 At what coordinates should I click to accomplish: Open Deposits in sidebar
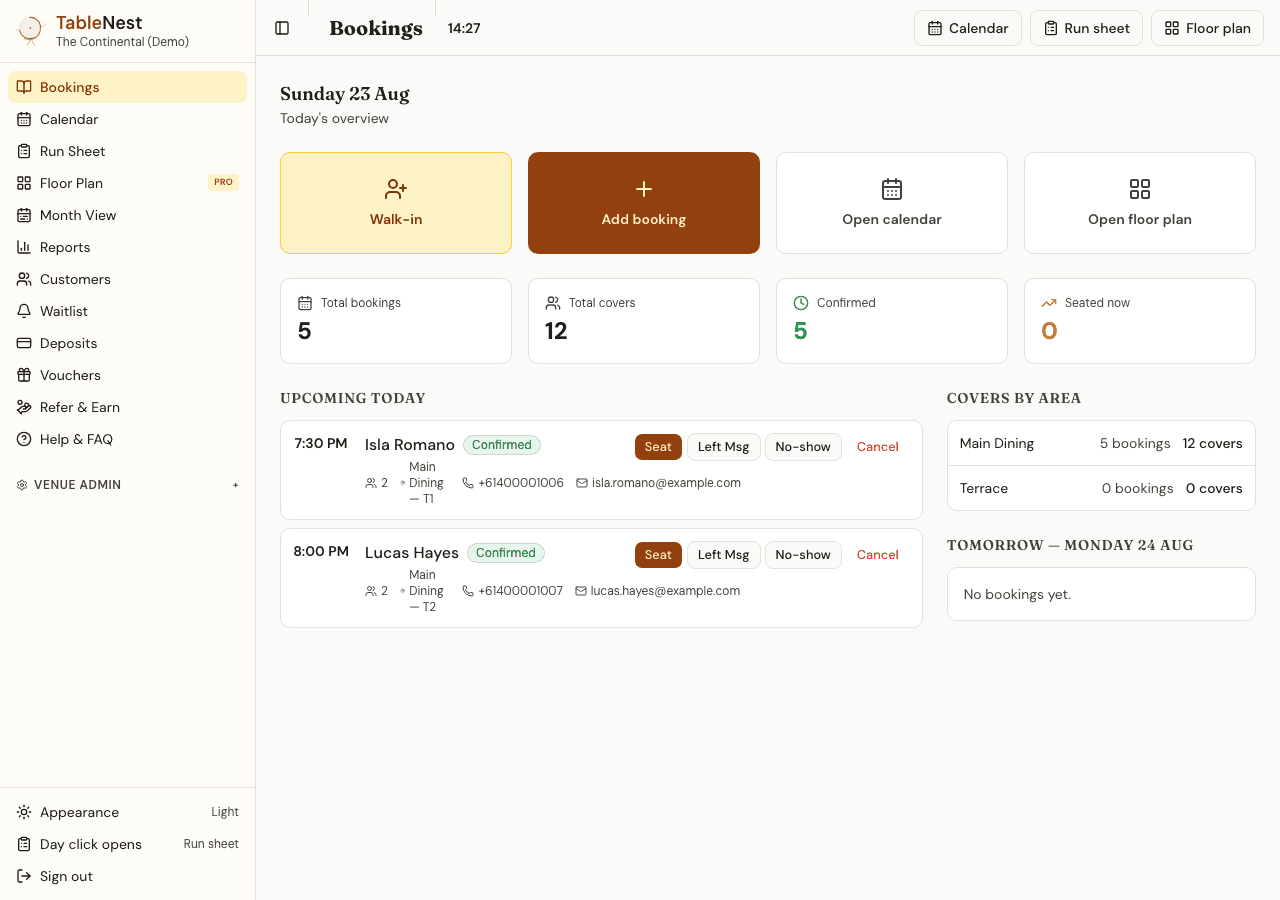[127, 343]
